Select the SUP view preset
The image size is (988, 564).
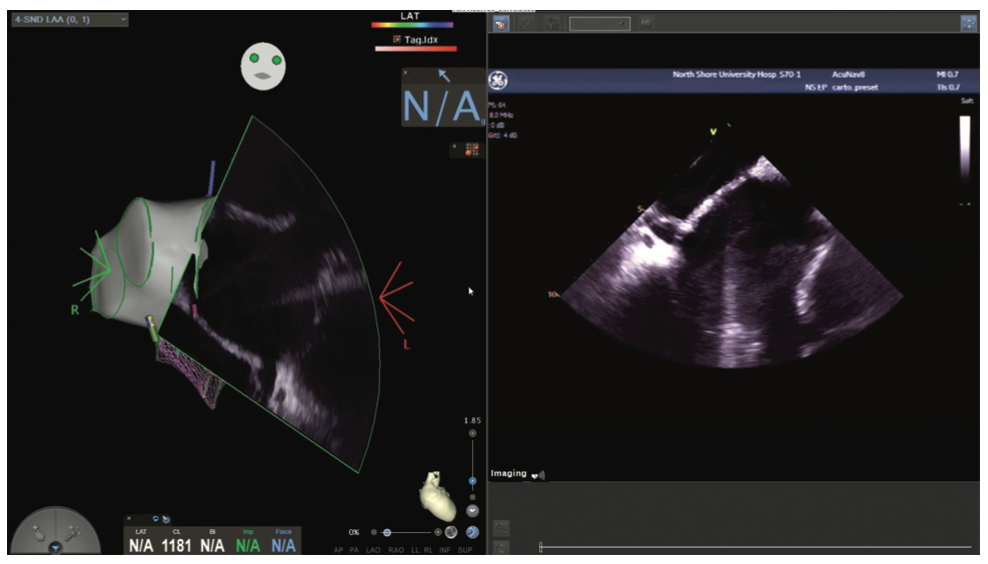[x=465, y=550]
